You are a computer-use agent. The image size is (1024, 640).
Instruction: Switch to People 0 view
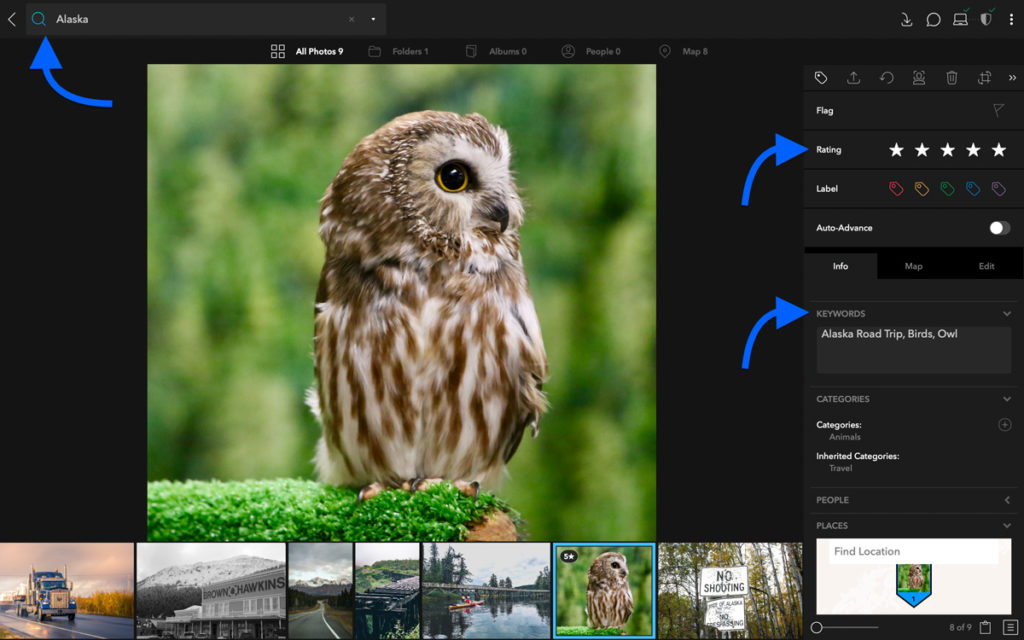point(591,51)
